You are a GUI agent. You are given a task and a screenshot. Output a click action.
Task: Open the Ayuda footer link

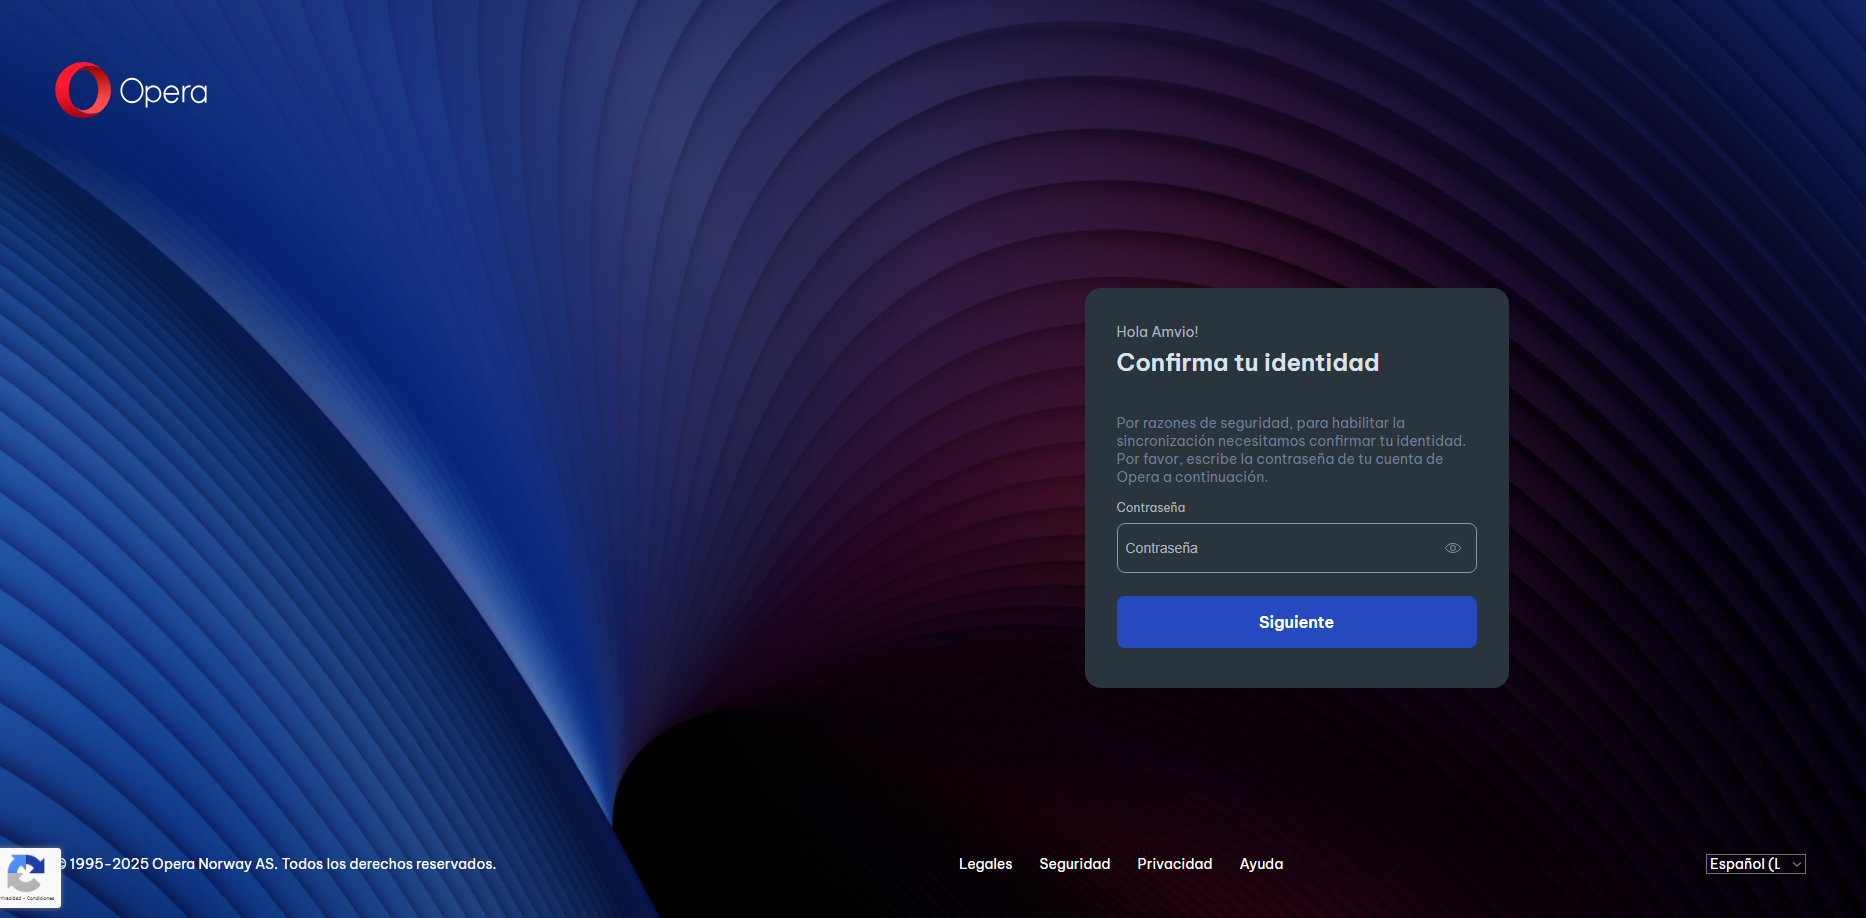[x=1261, y=864]
